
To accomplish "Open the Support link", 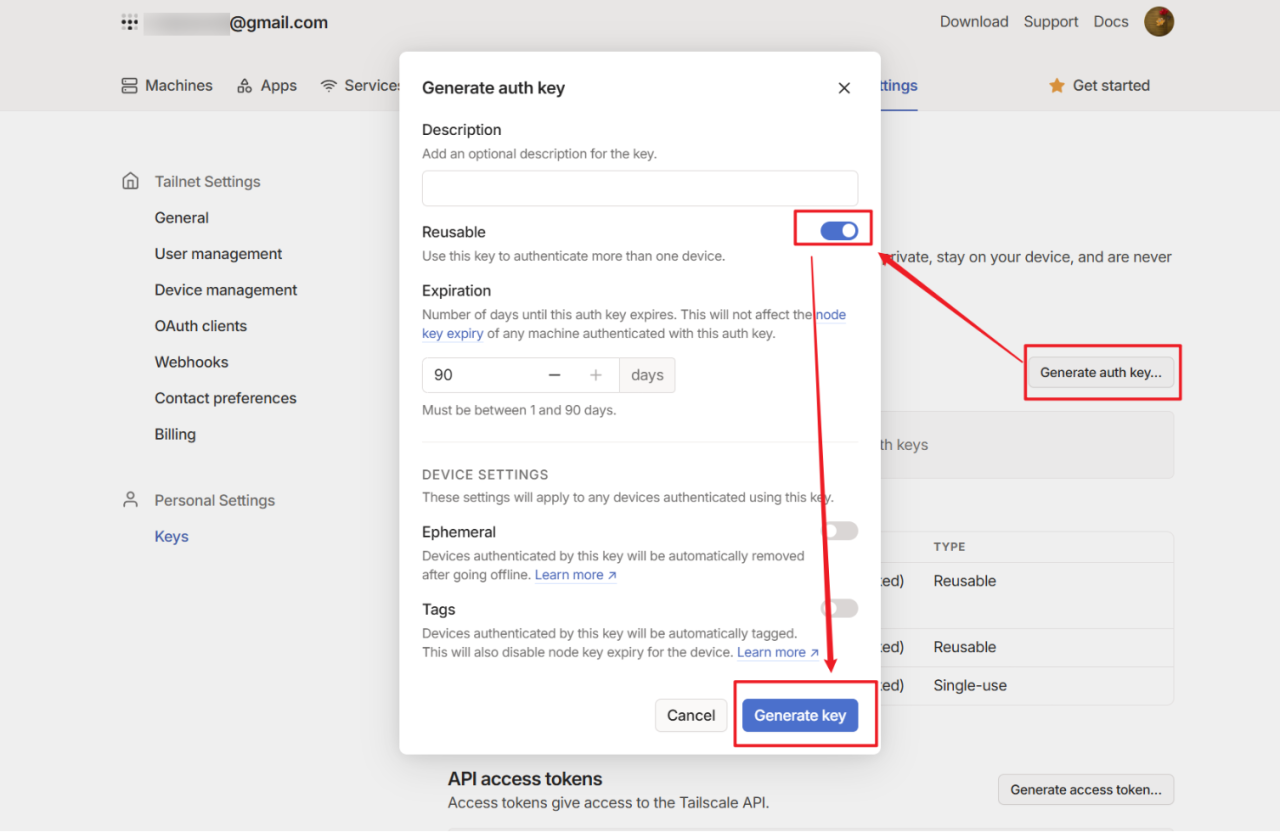I will click(1051, 22).
